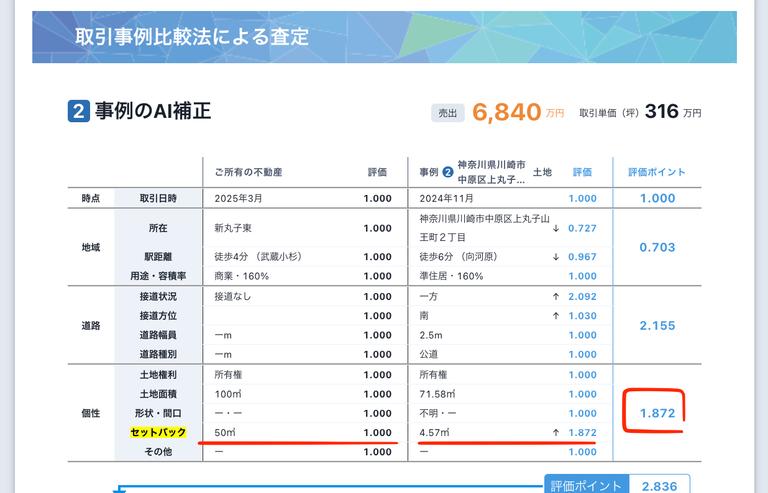Select the 316 万円 unit price
Image resolution: width=768 pixels, height=493 pixels.
point(672,112)
